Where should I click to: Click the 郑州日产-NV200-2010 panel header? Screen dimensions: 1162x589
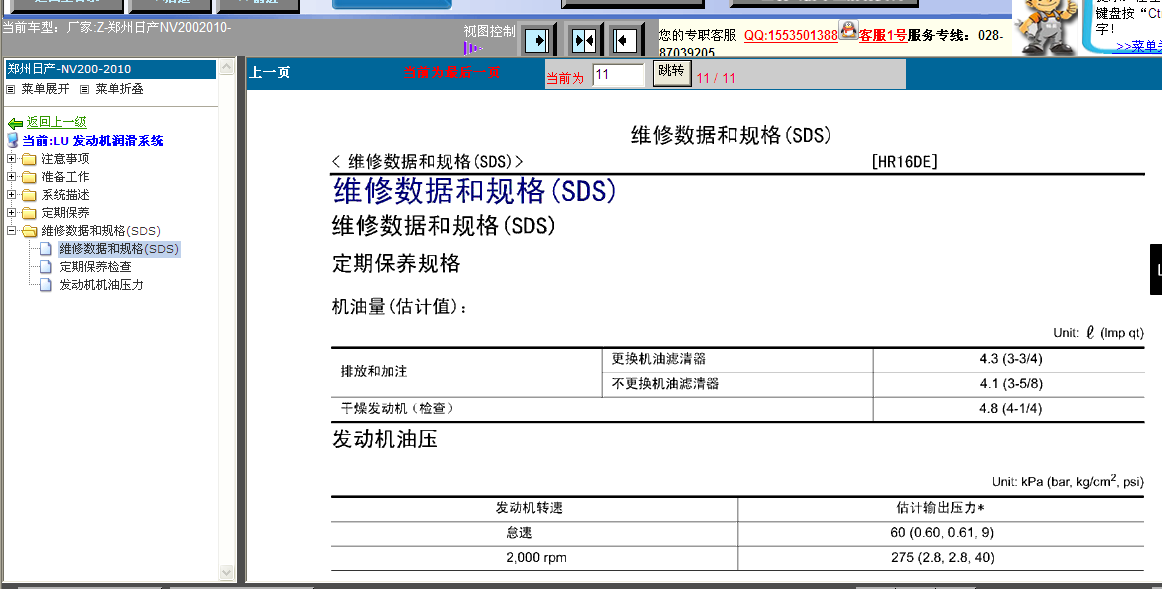point(111,69)
